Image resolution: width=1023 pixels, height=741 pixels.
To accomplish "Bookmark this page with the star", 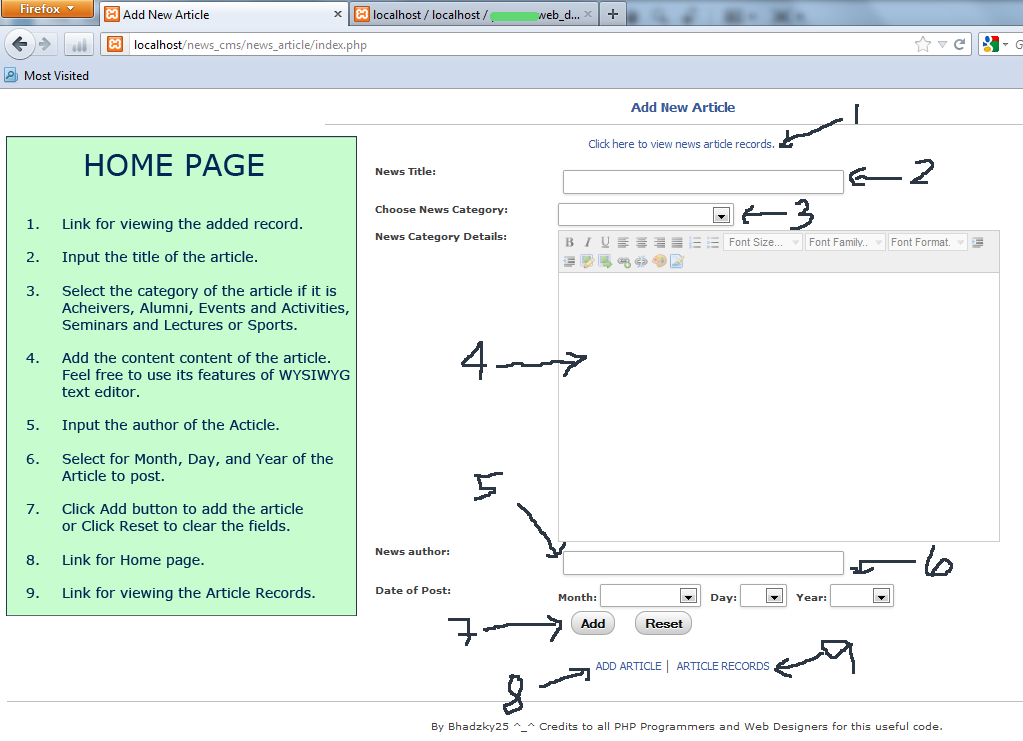I will pyautogui.click(x=923, y=44).
